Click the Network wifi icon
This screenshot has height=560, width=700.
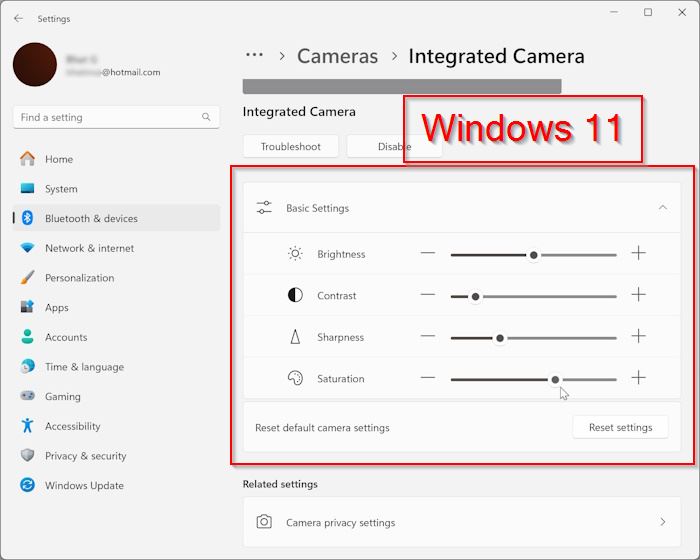tap(27, 247)
